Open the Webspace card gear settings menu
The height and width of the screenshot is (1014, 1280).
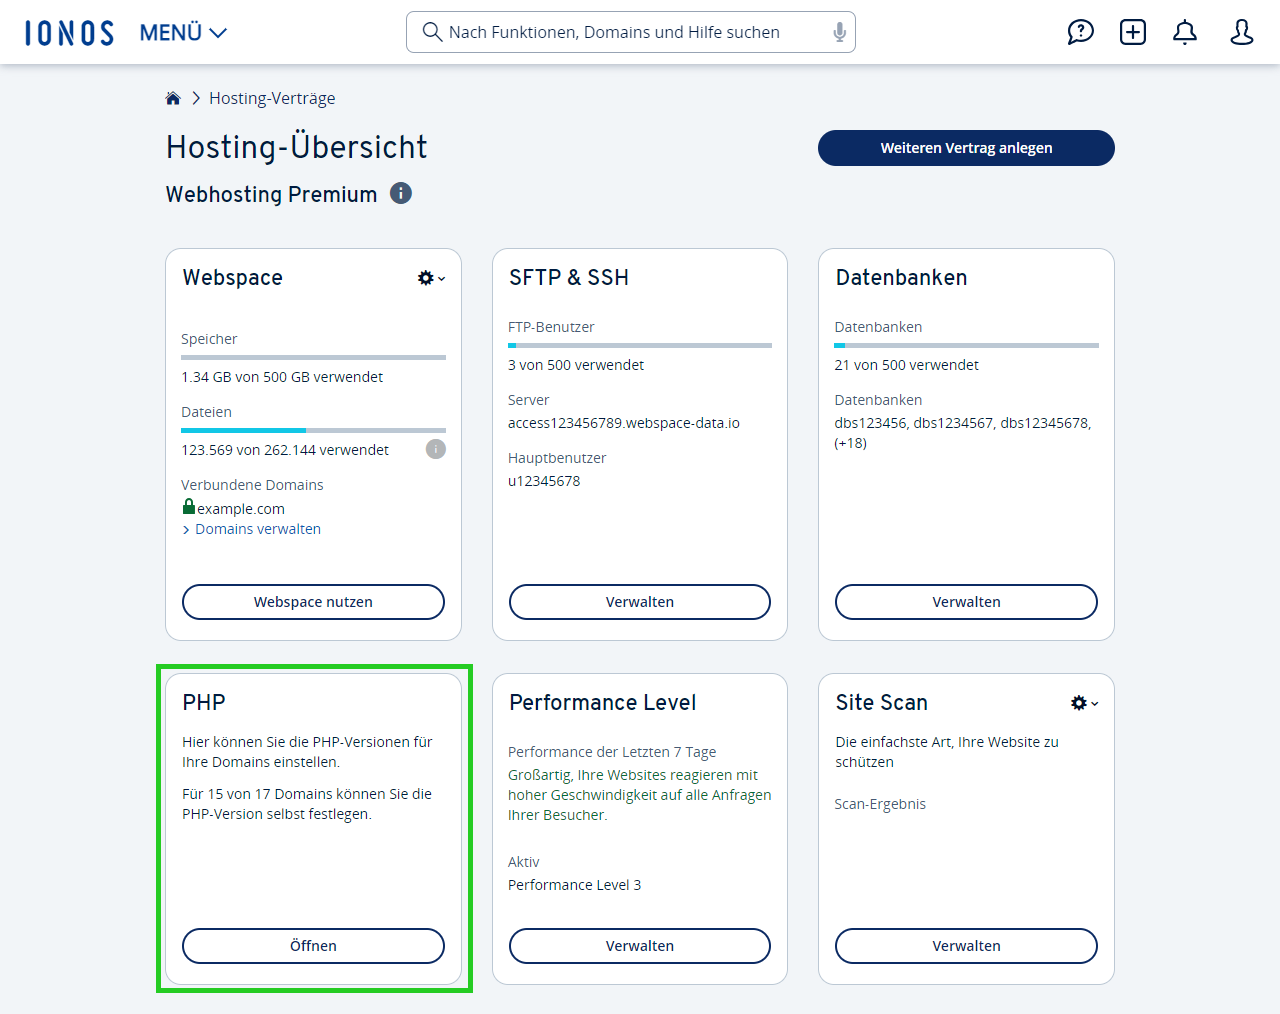point(431,278)
